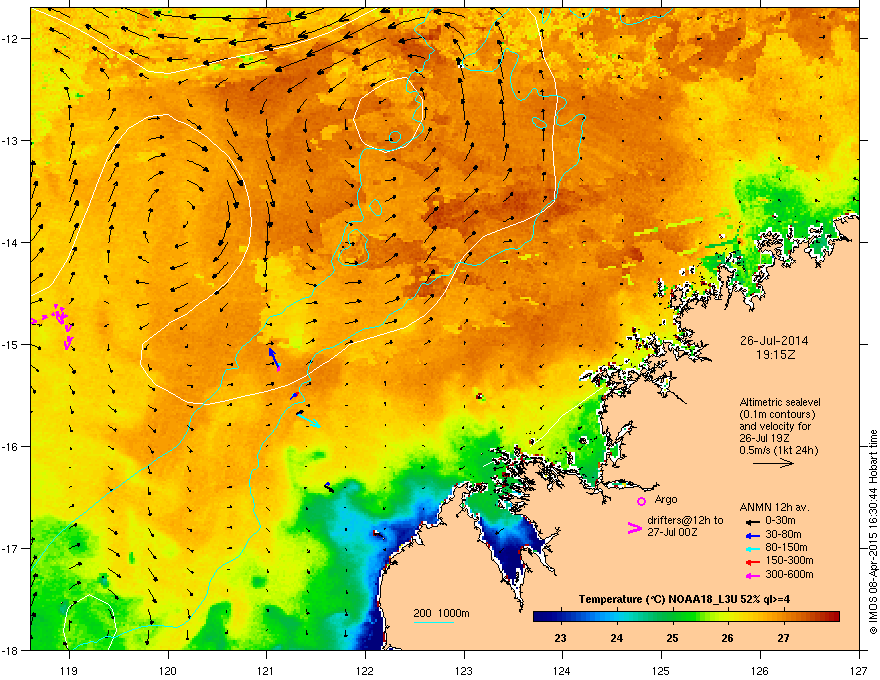Screen dimensions: 880x680
Task: Click the magenta Argo circle symbol in legend
Action: tap(641, 501)
